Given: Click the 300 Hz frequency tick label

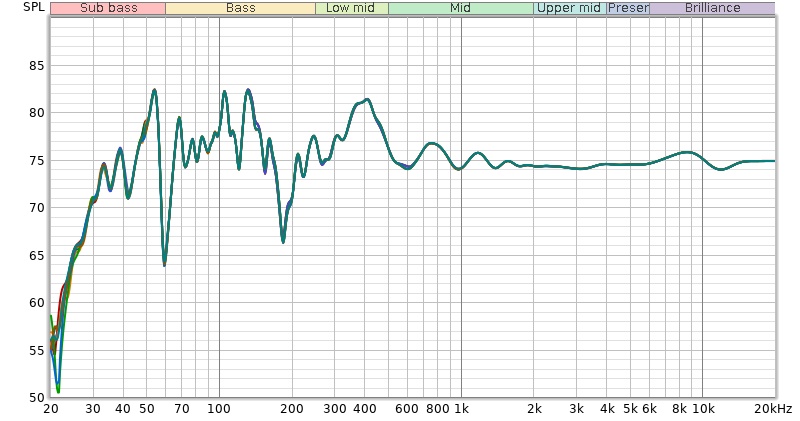Looking at the screenshot, I should (x=335, y=409).
